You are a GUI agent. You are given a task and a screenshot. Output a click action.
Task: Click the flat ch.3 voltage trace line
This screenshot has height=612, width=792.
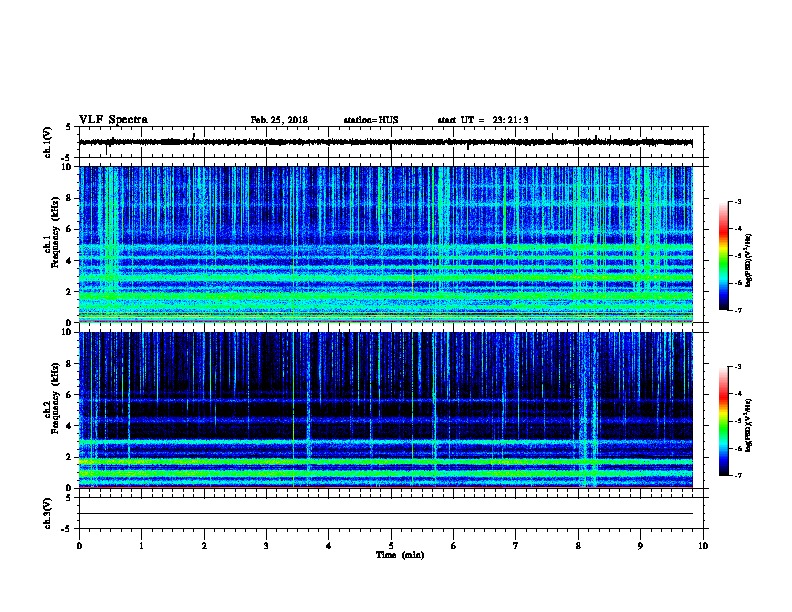pyautogui.click(x=386, y=514)
